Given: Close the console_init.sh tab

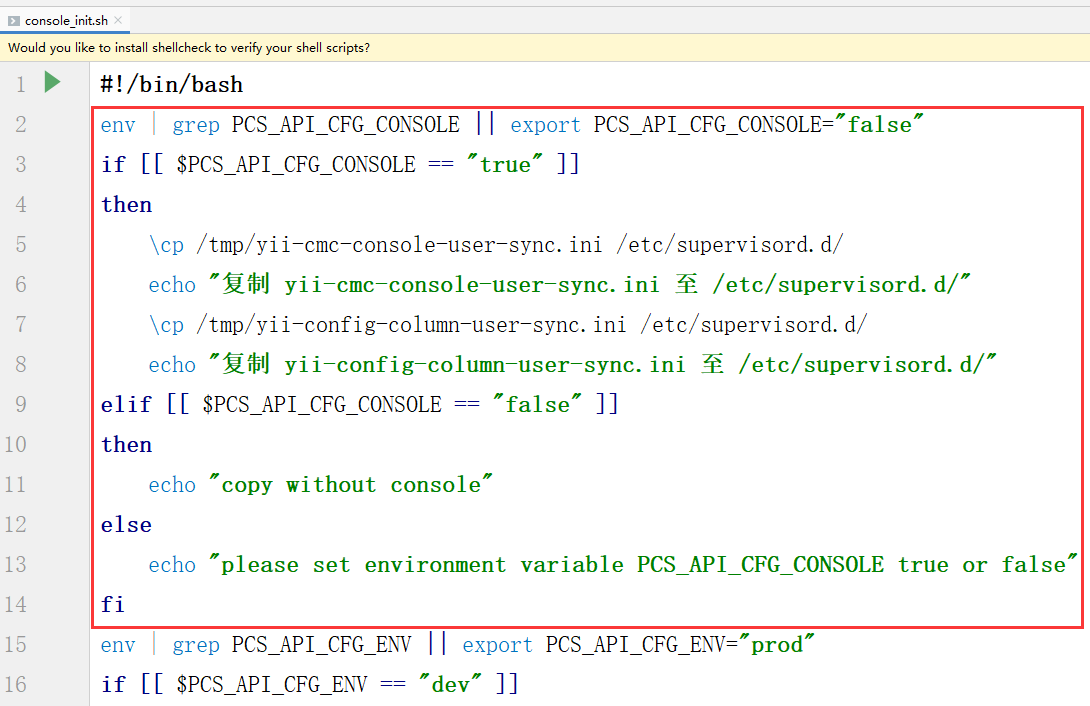Looking at the screenshot, I should click(x=118, y=20).
